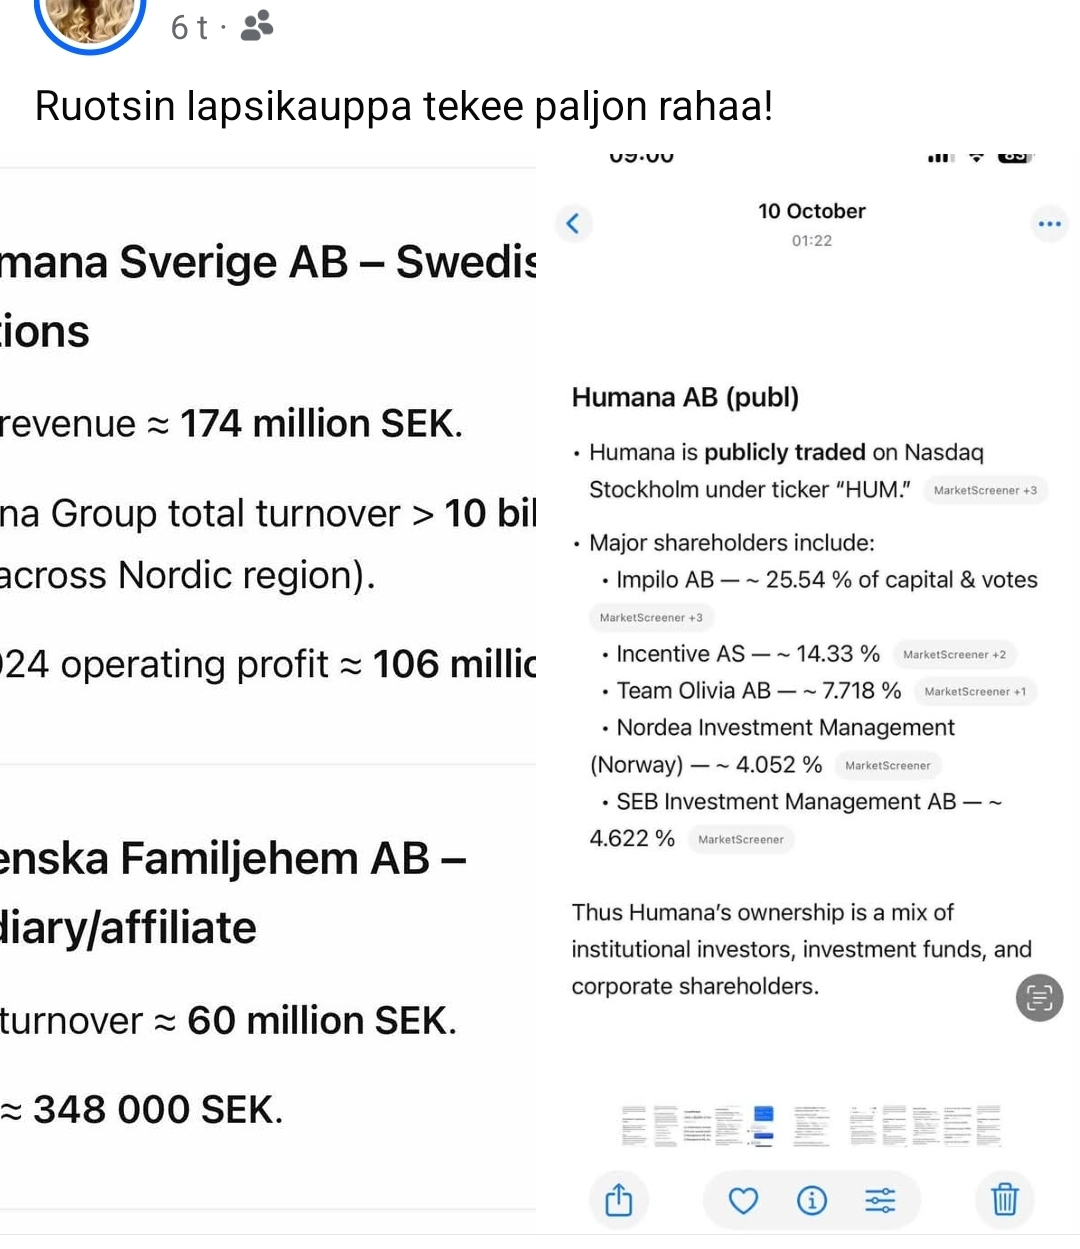Tap the friends audience icon by timestamp
This screenshot has height=1249, width=1080.
tap(257, 26)
